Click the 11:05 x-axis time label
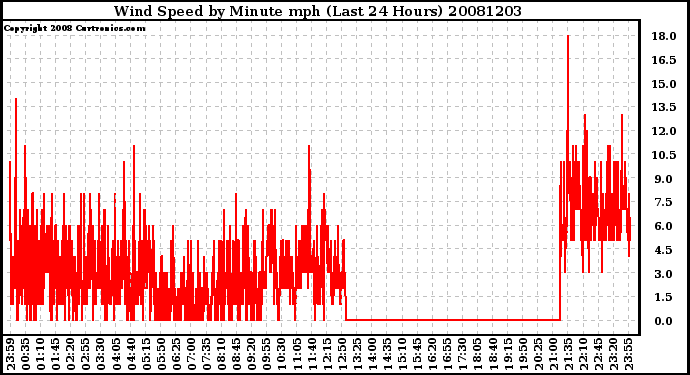The image size is (690, 375). pos(296,354)
